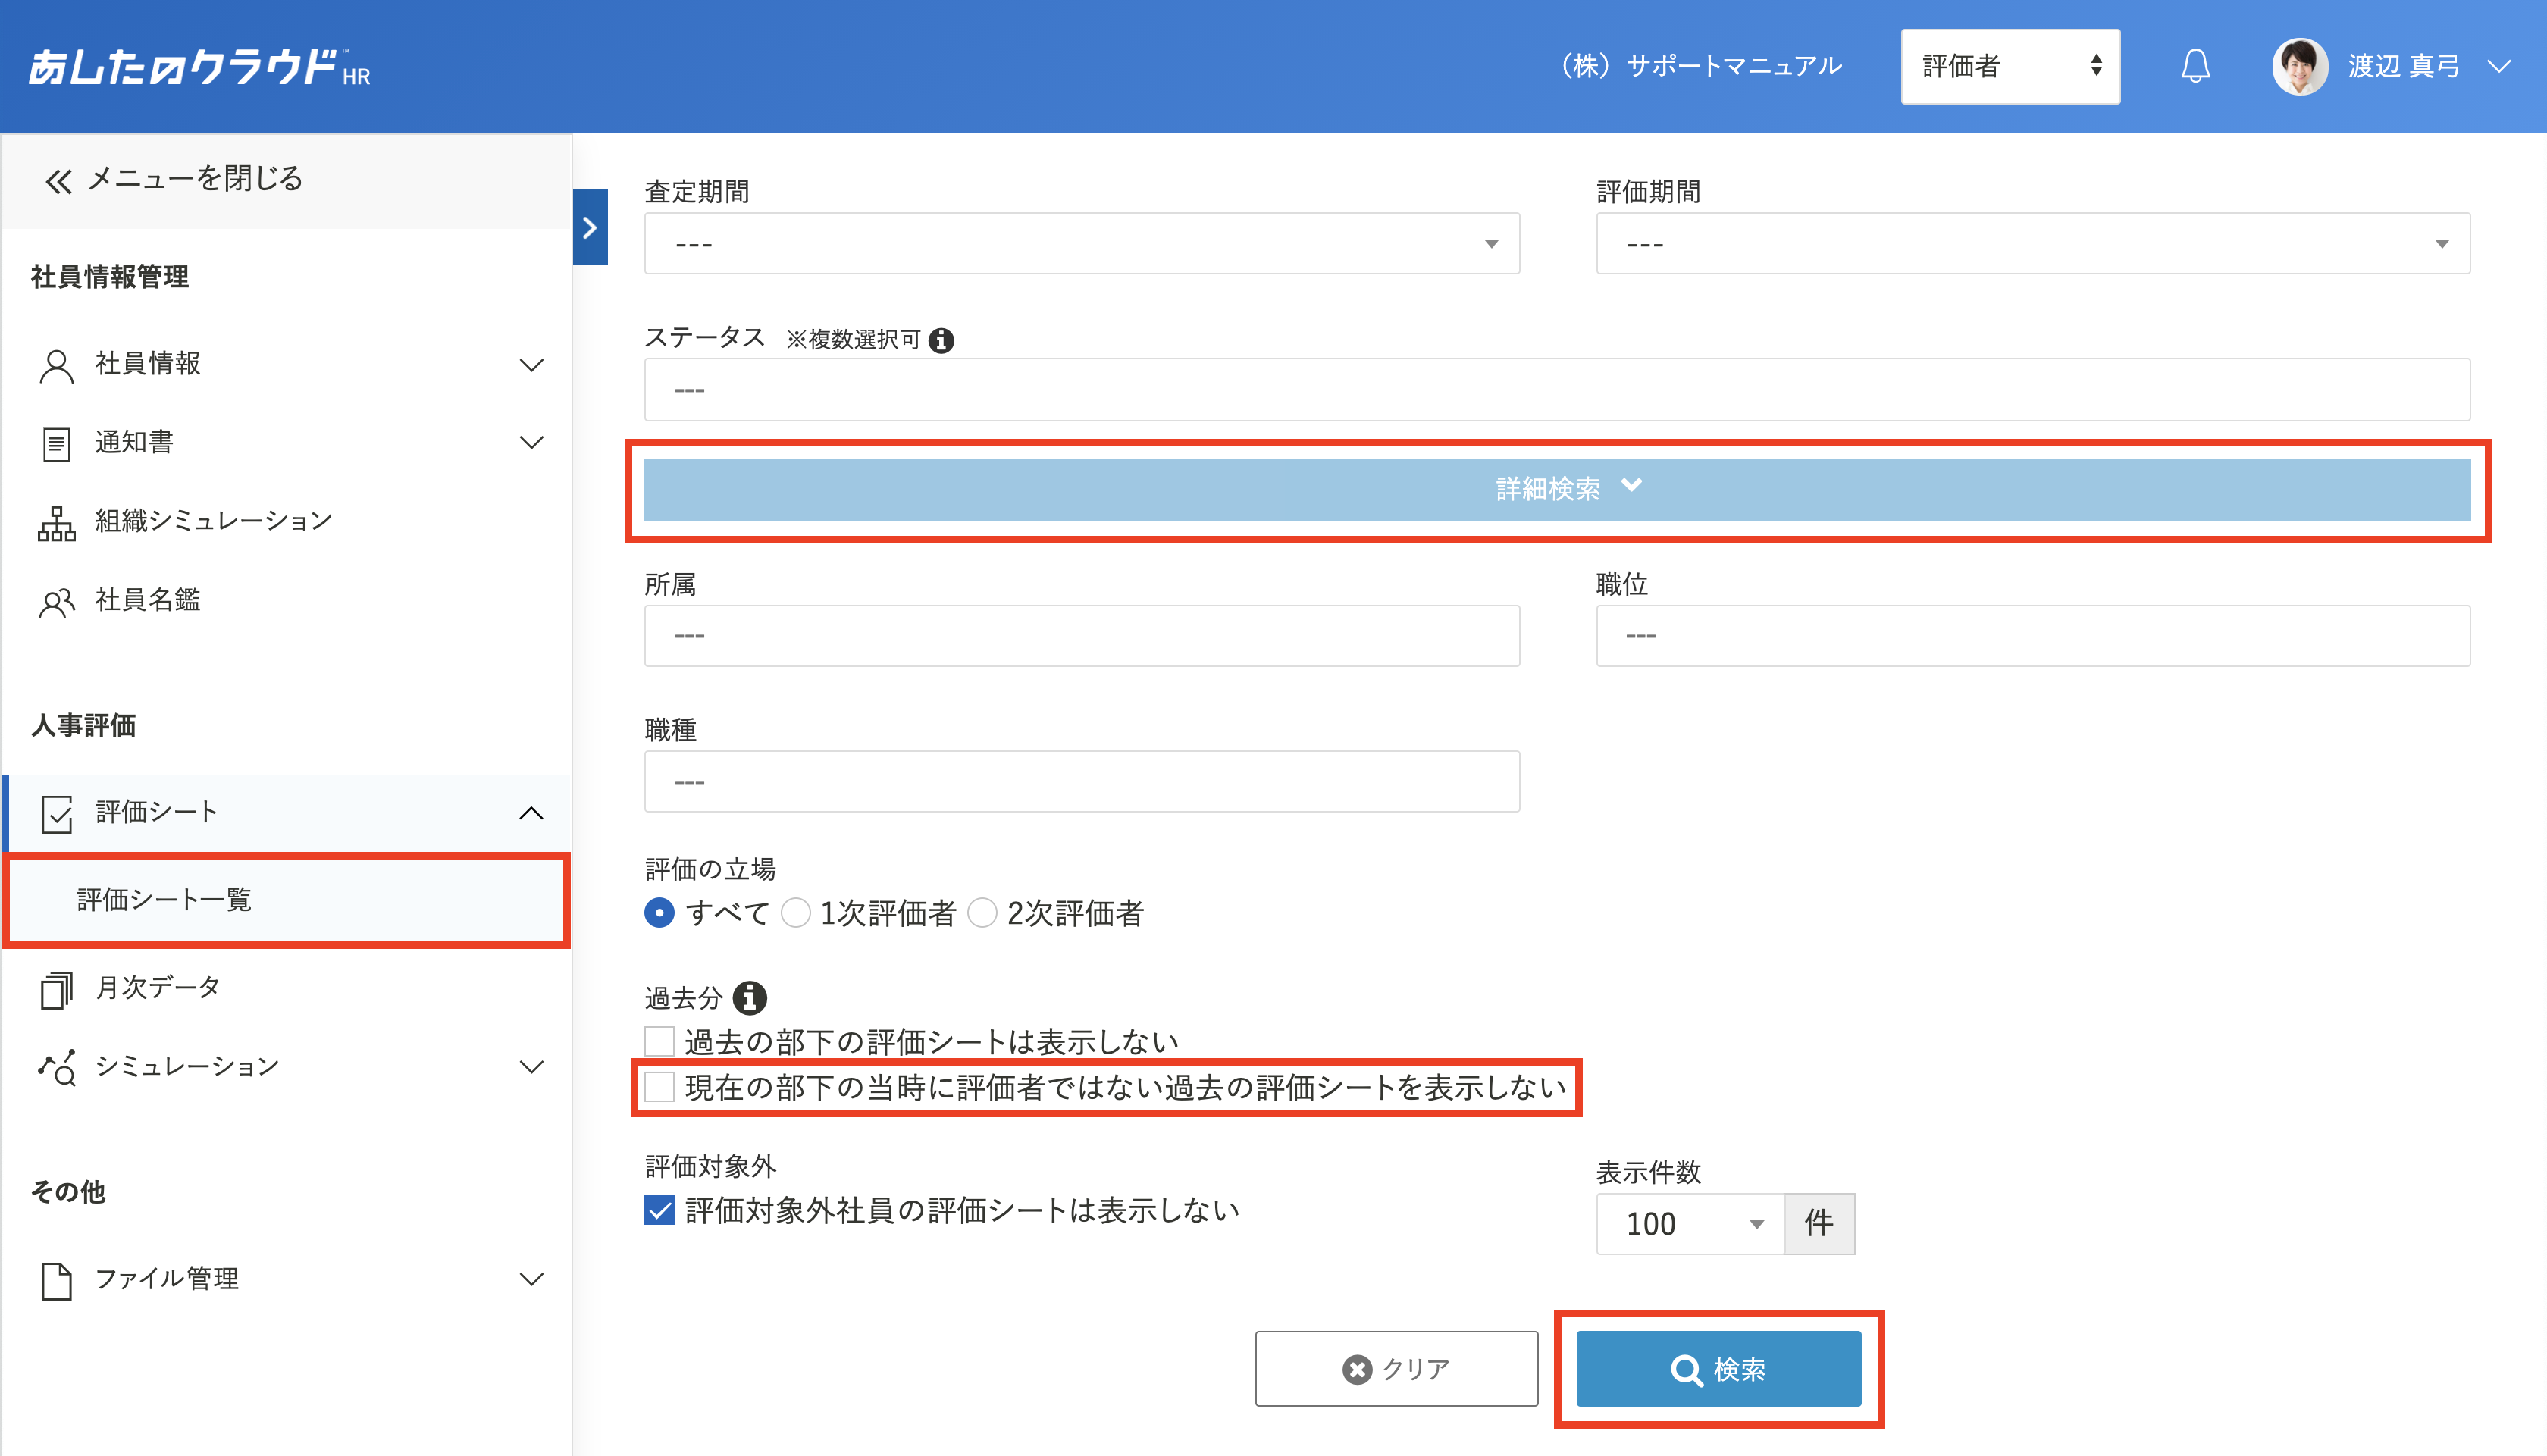
Task: Click メニューを閉じる label
Action: click(195, 178)
